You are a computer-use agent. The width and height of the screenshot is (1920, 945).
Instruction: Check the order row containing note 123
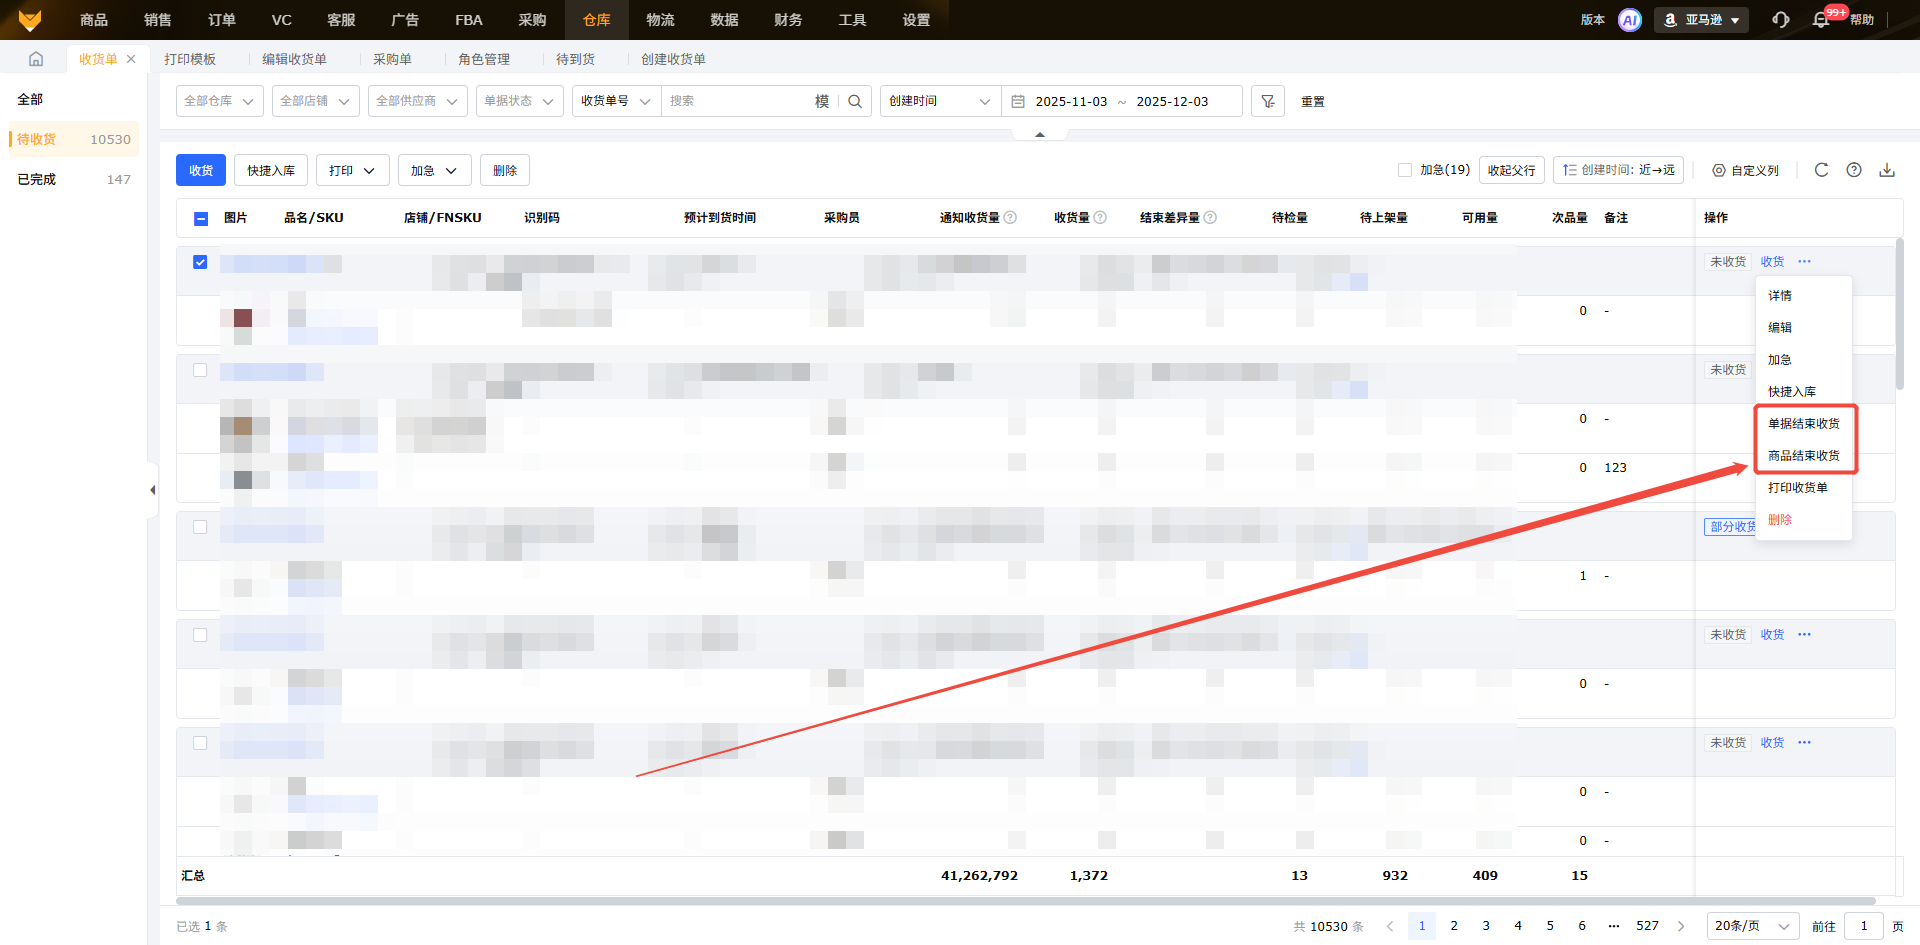pyautogui.click(x=200, y=370)
